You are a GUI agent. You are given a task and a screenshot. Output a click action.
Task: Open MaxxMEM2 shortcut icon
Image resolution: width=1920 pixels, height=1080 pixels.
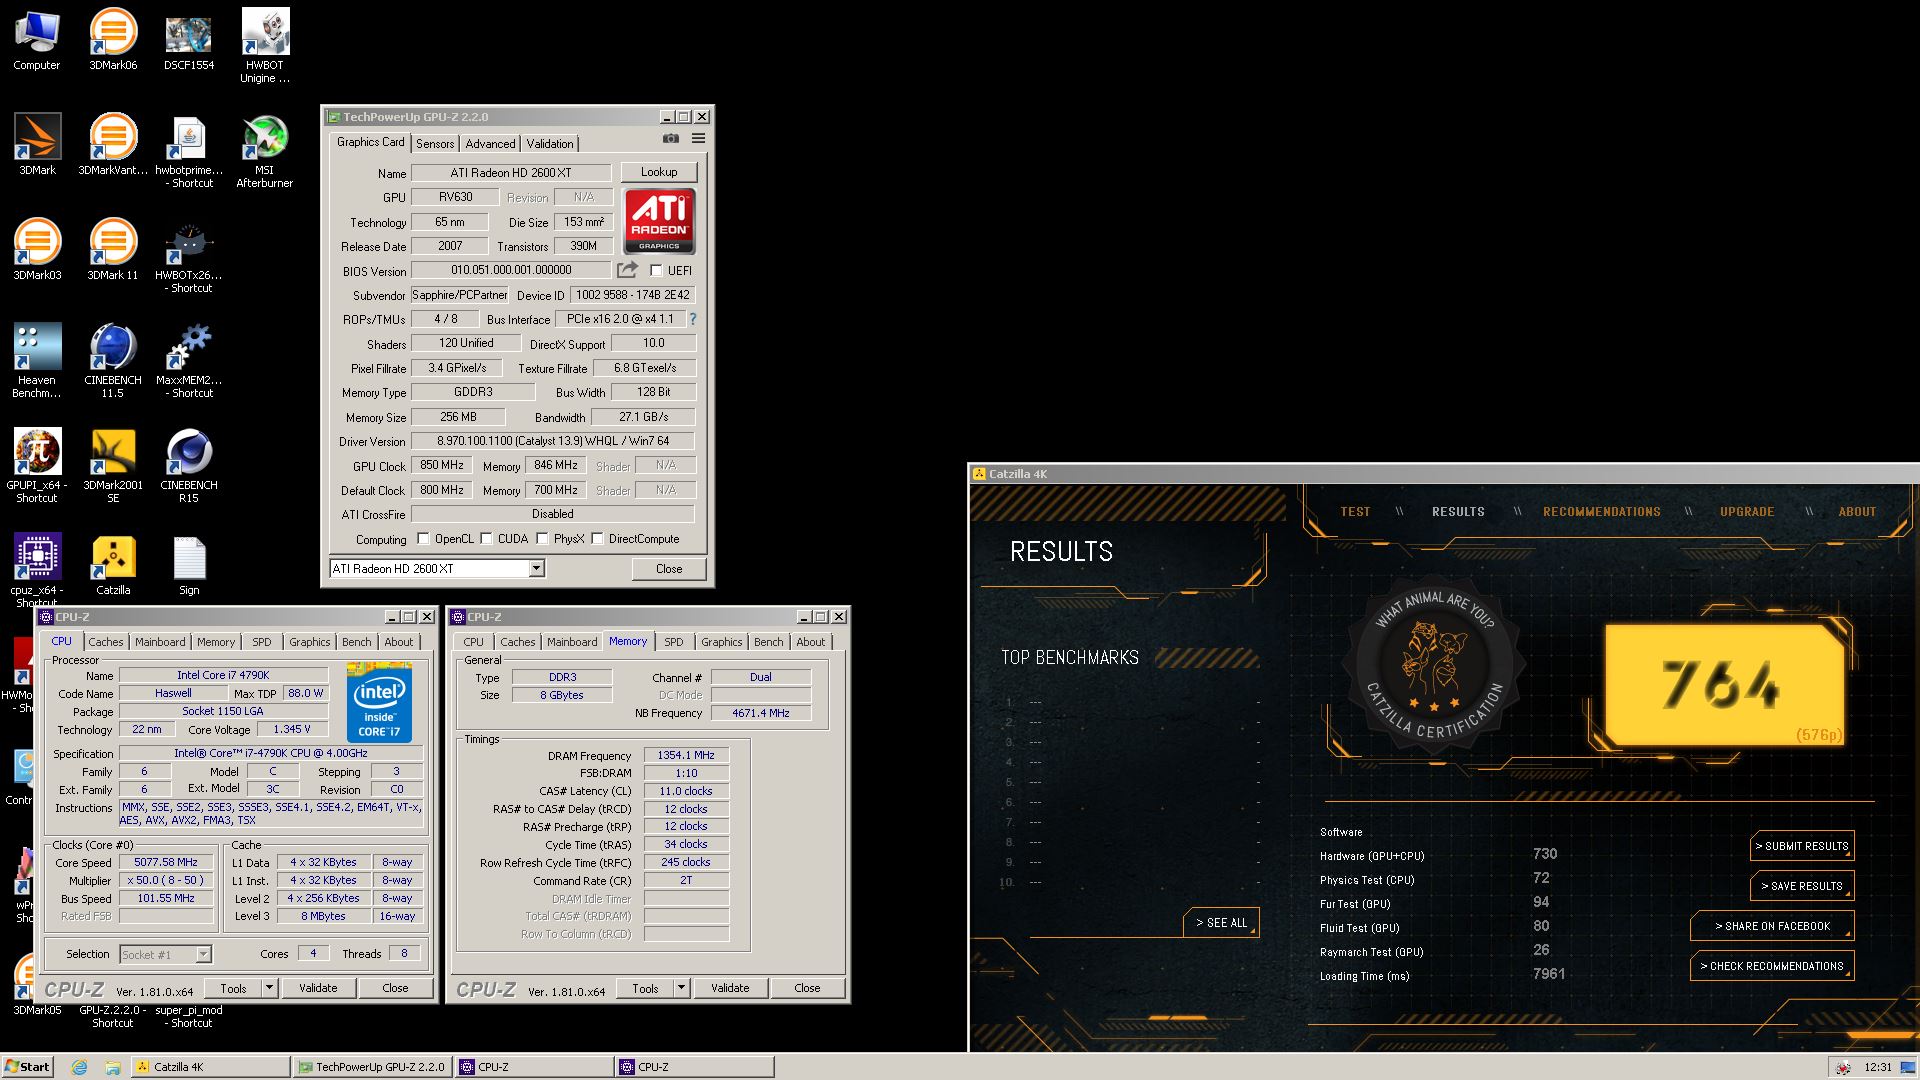[189, 361]
